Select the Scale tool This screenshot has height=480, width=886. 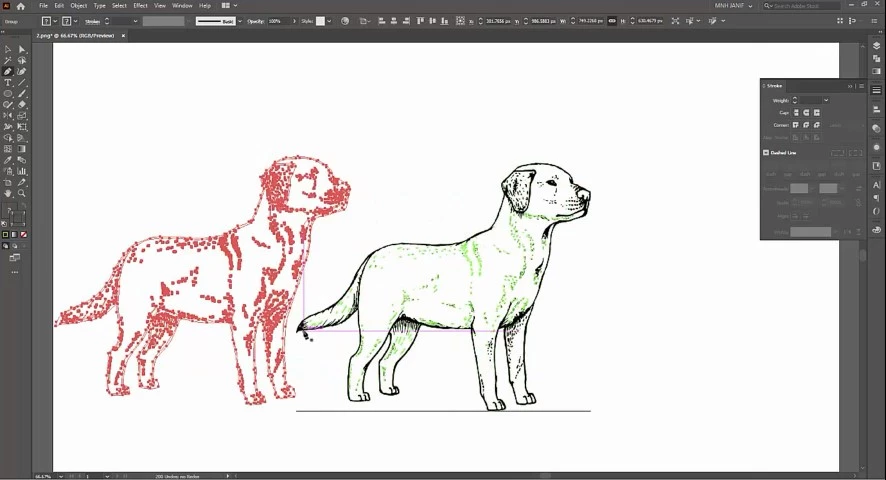point(21,116)
